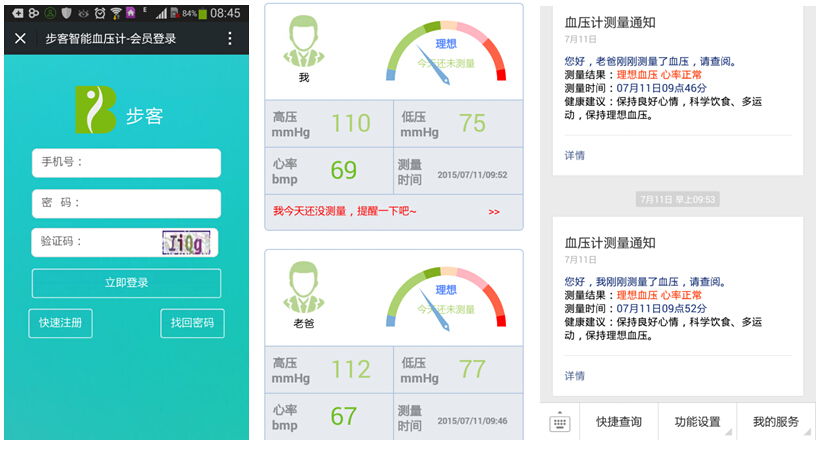Close the login page with X icon
The height and width of the screenshot is (456, 817).
pos(20,39)
